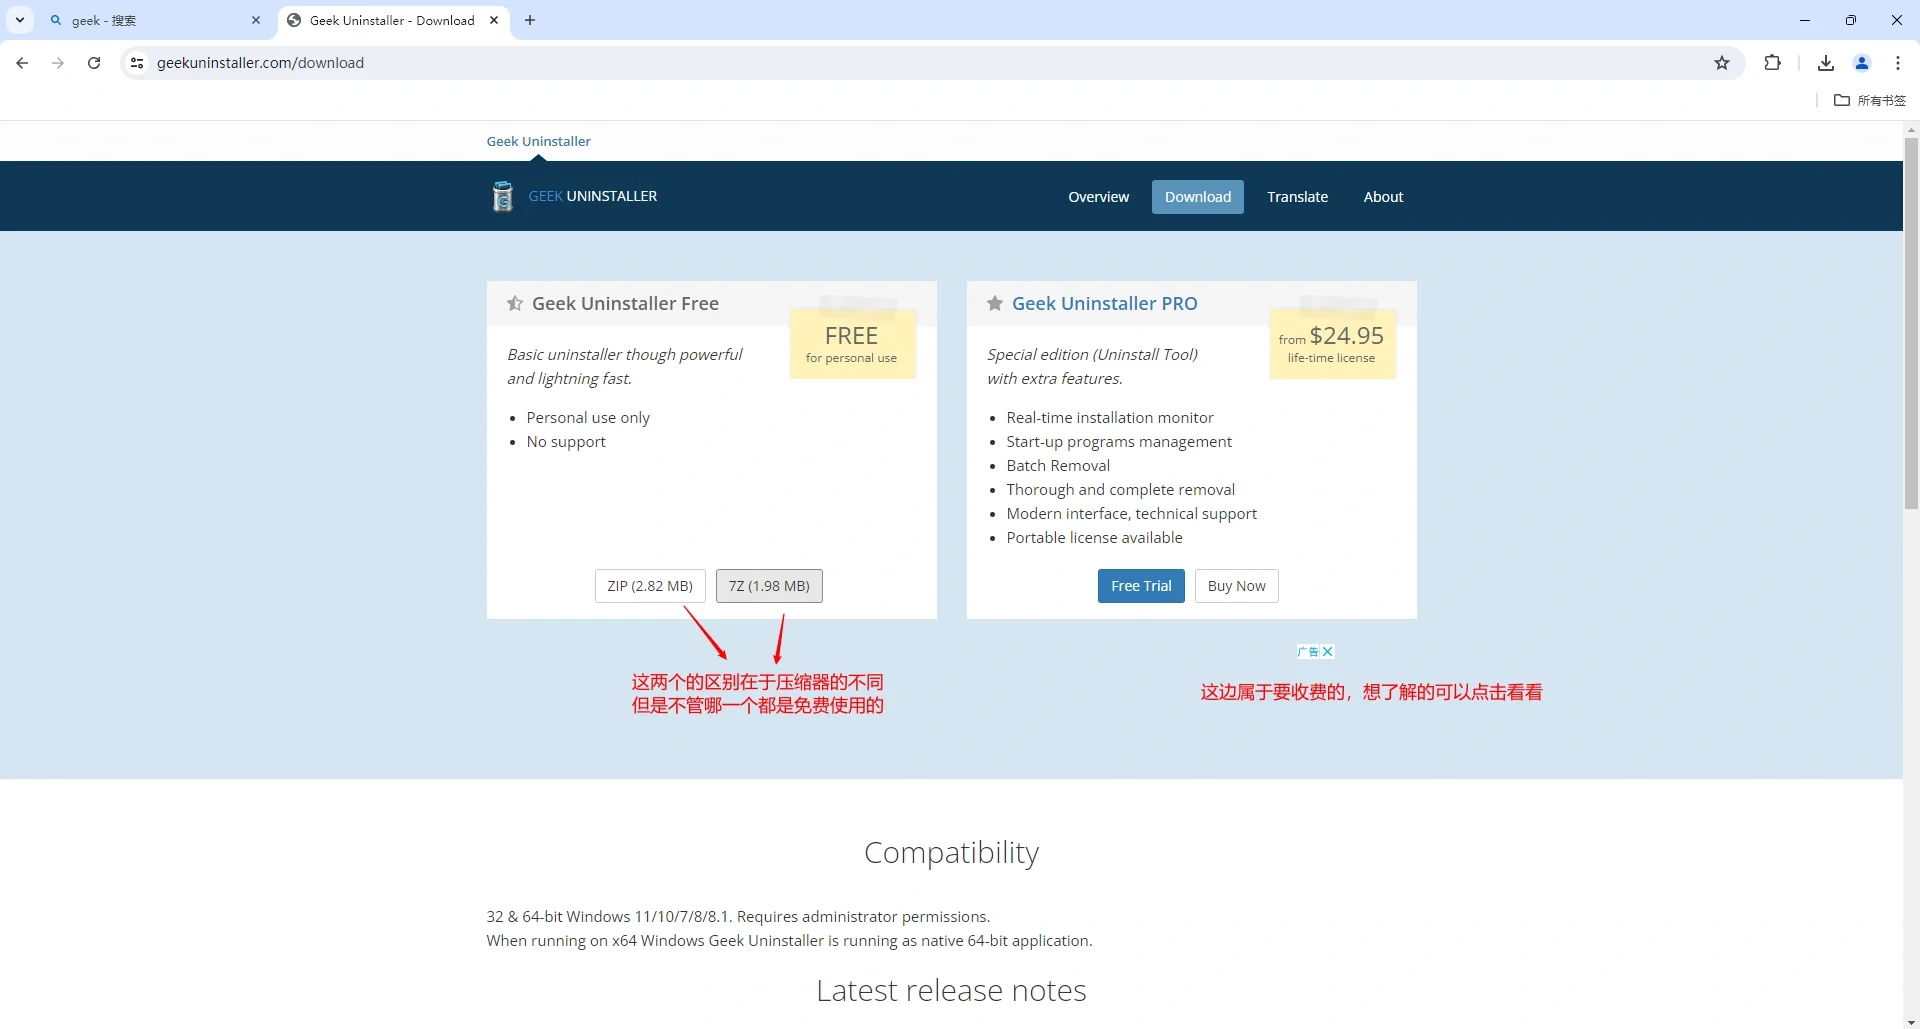Select the Download nav item
This screenshot has width=1920, height=1029.
tap(1198, 197)
